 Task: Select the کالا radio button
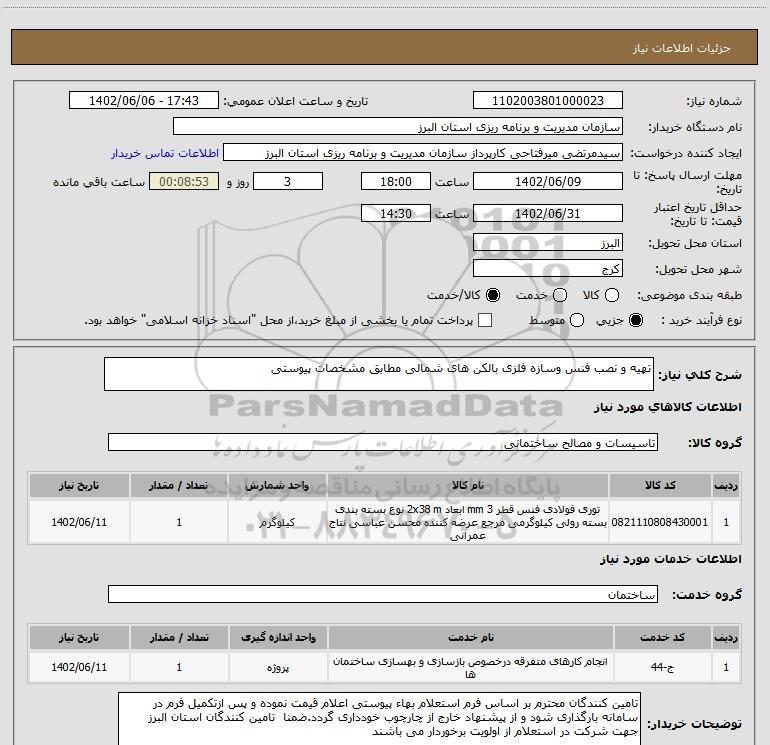612,295
